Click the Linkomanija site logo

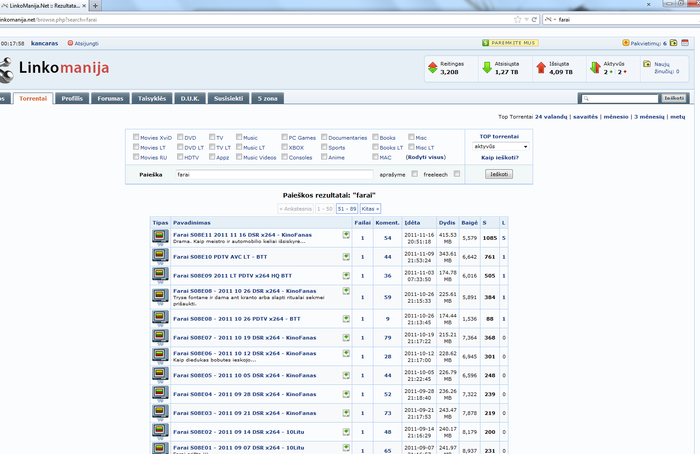click(x=54, y=69)
